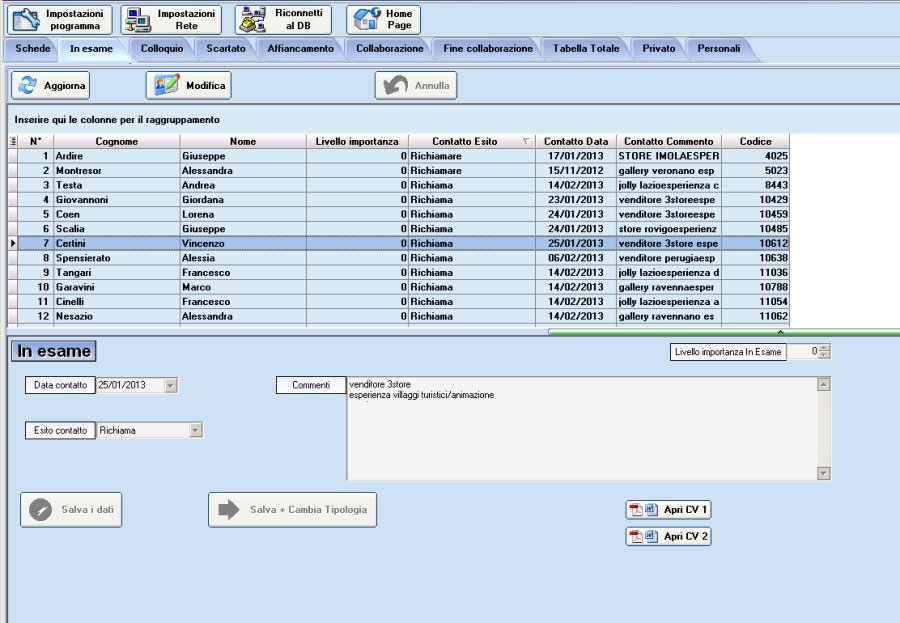Viewport: 900px width, 623px height.
Task: Open Impostazioni programma settings icon
Action: pyautogui.click(x=26, y=20)
